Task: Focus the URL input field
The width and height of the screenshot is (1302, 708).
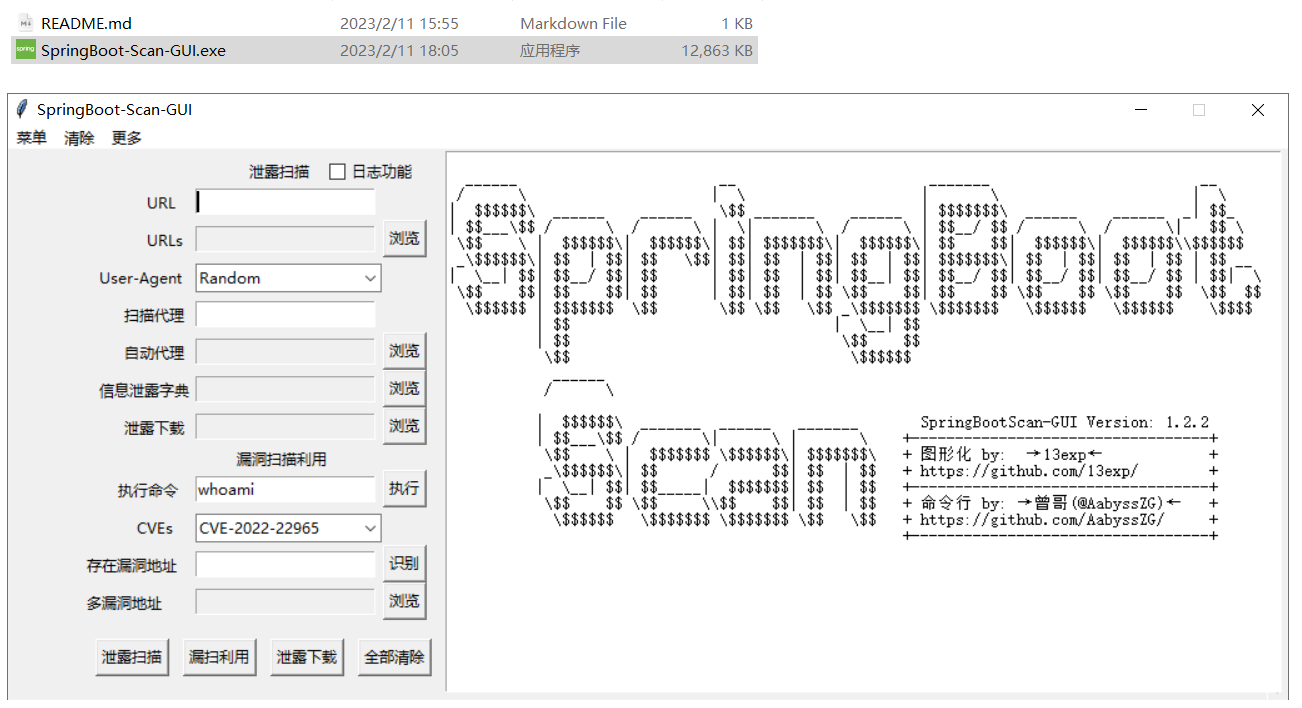Action: coord(285,202)
